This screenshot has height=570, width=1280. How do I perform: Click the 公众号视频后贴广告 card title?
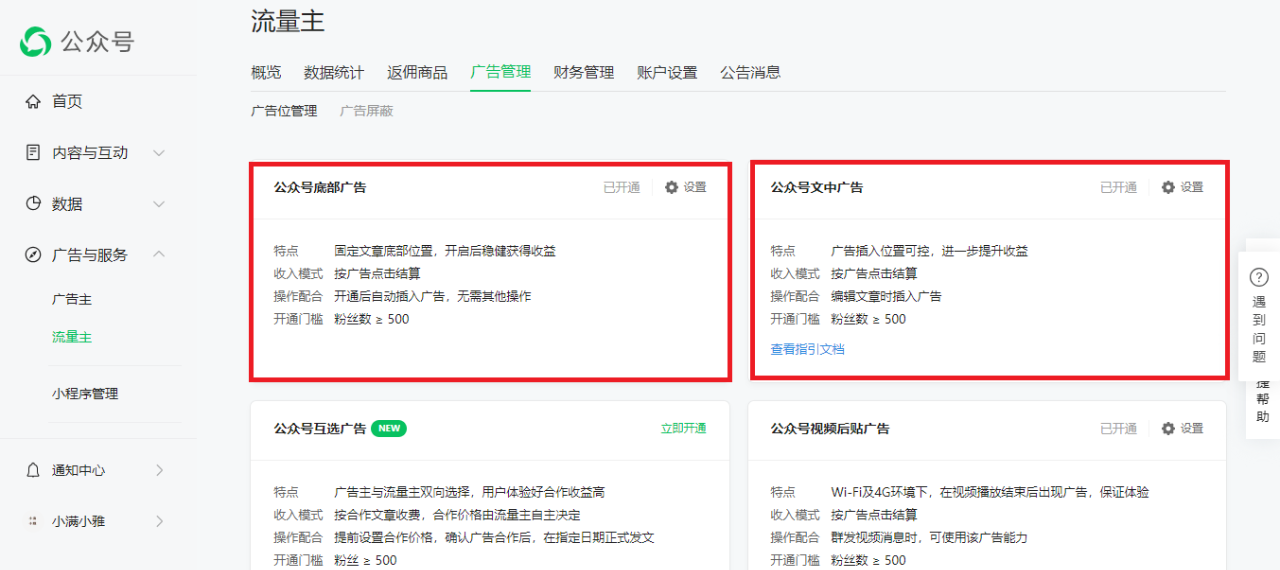(x=830, y=428)
